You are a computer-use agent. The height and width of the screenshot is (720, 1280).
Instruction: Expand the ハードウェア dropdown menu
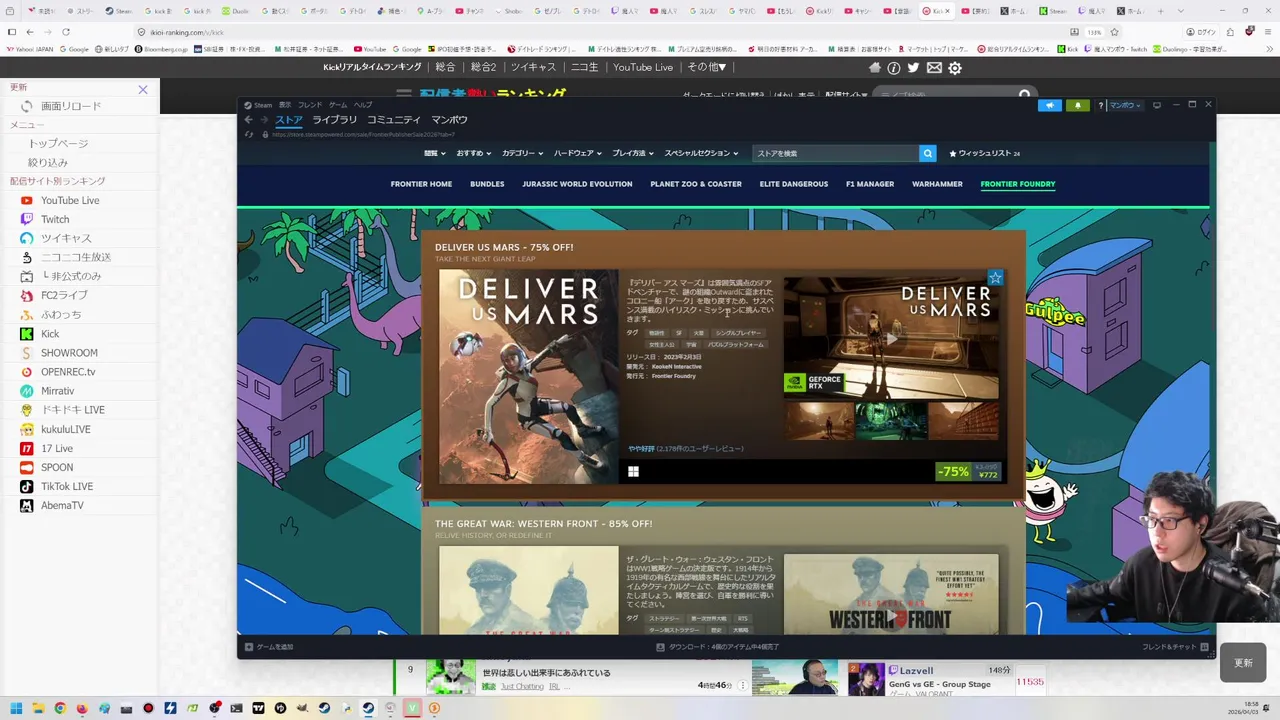578,153
